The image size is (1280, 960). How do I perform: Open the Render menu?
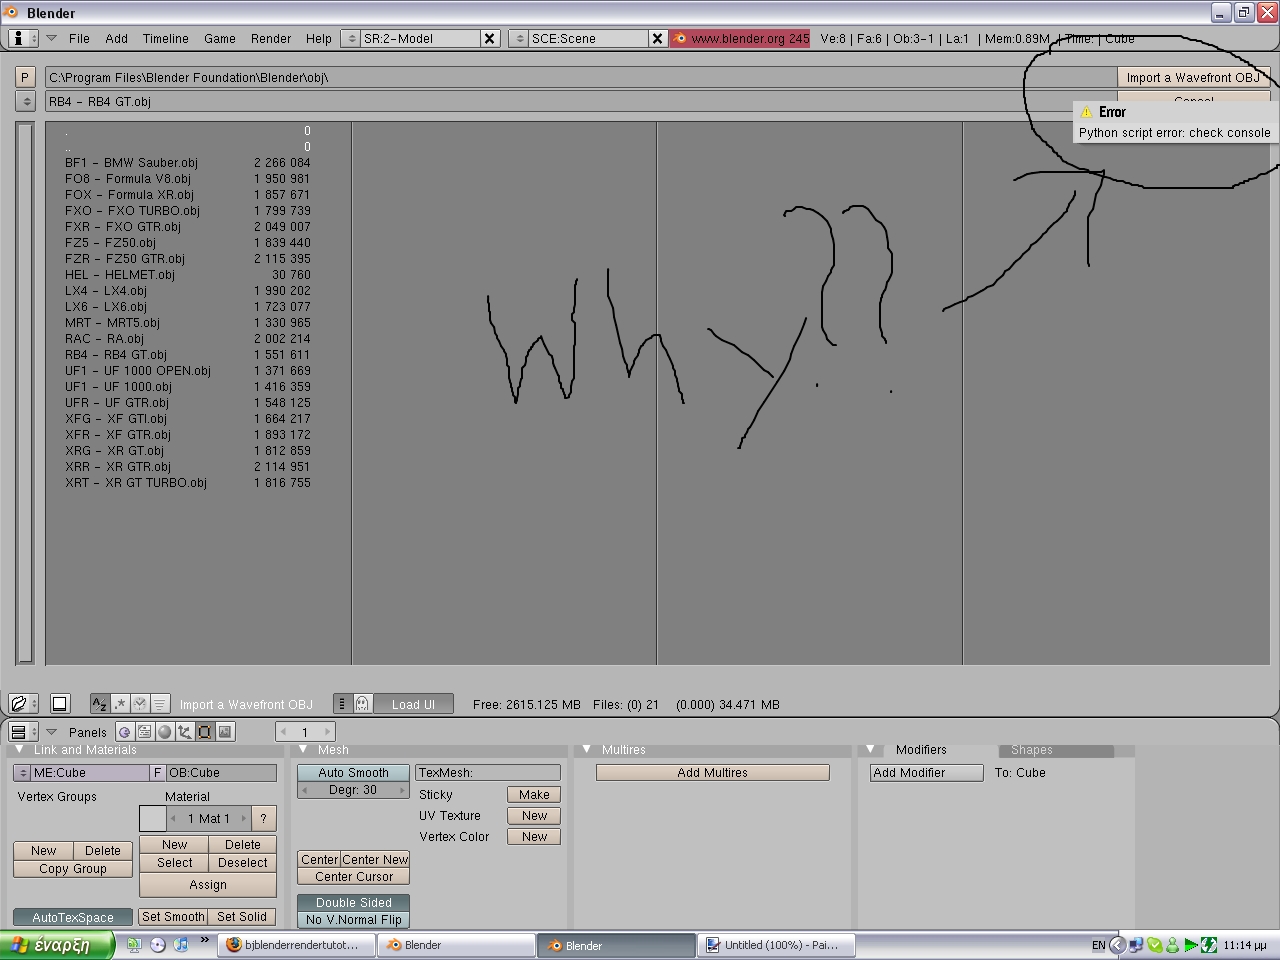point(271,38)
